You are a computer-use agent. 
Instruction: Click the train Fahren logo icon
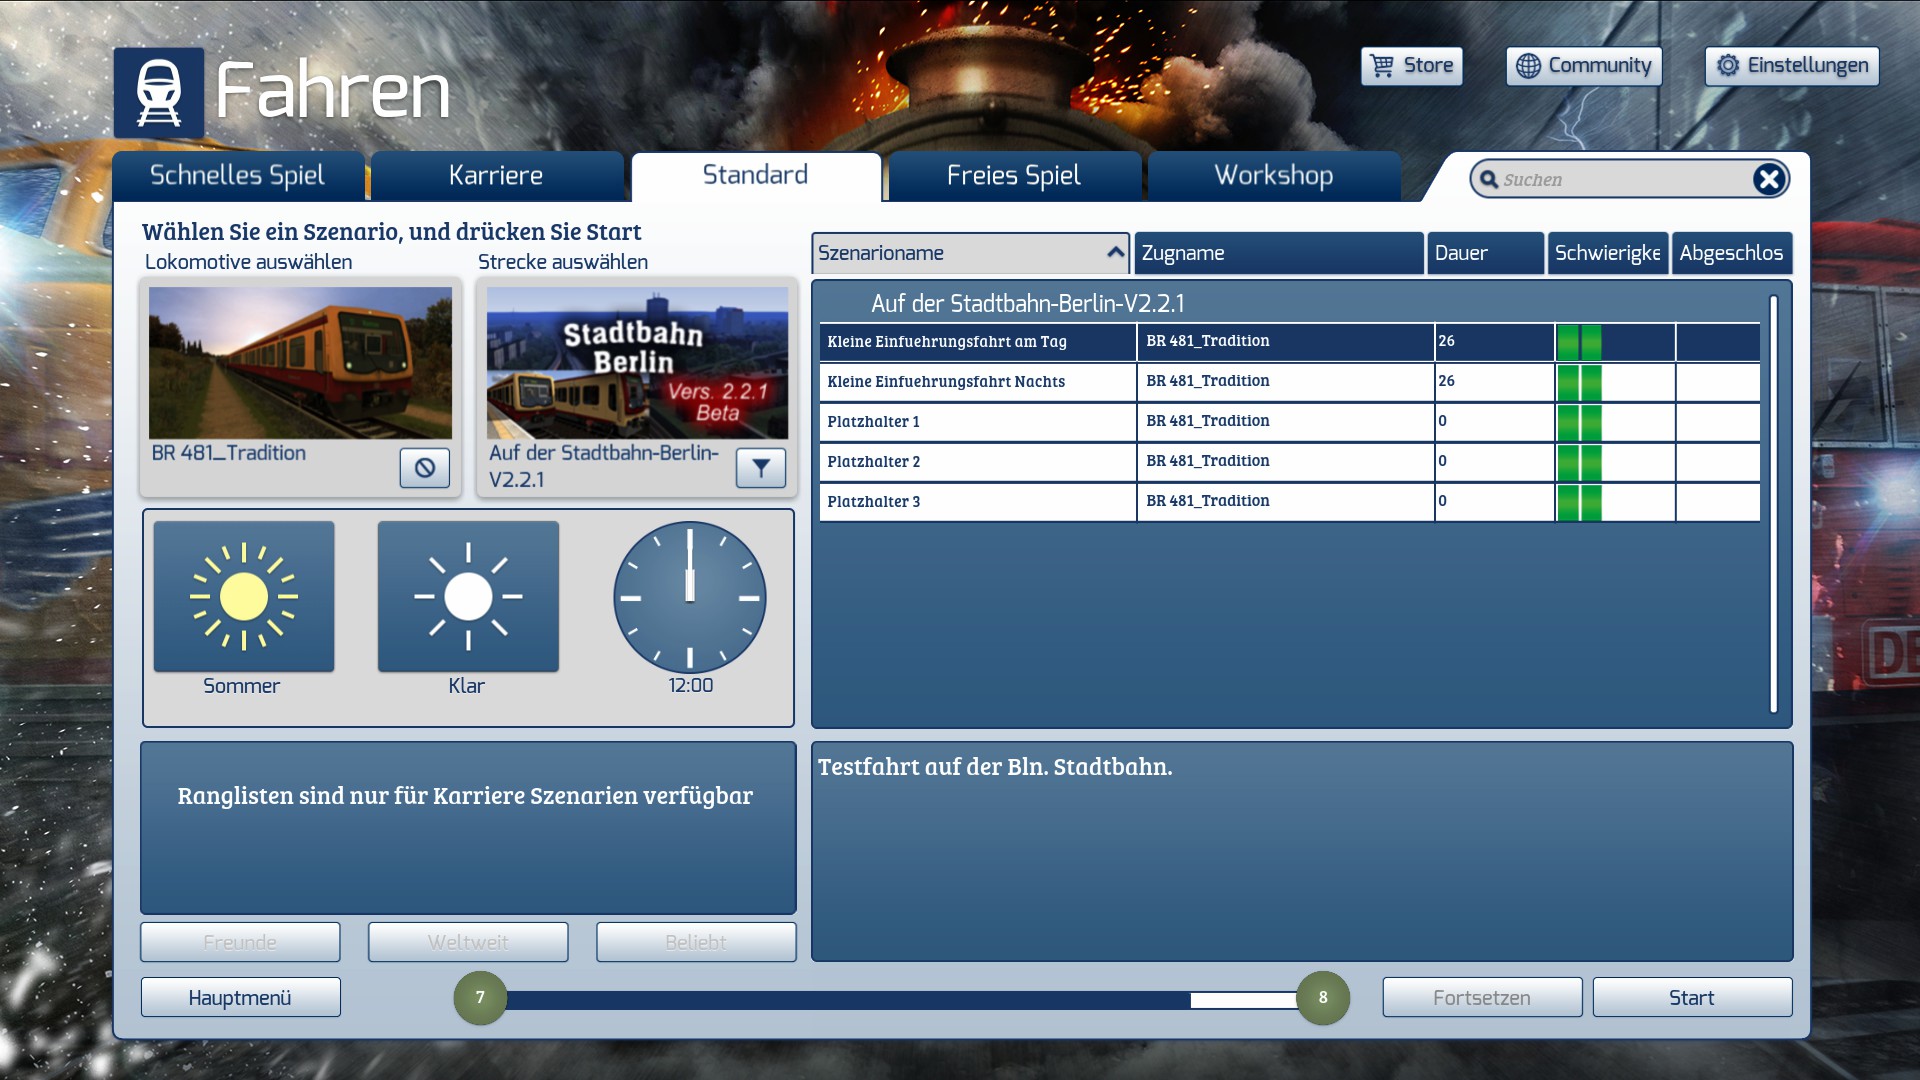point(158,93)
